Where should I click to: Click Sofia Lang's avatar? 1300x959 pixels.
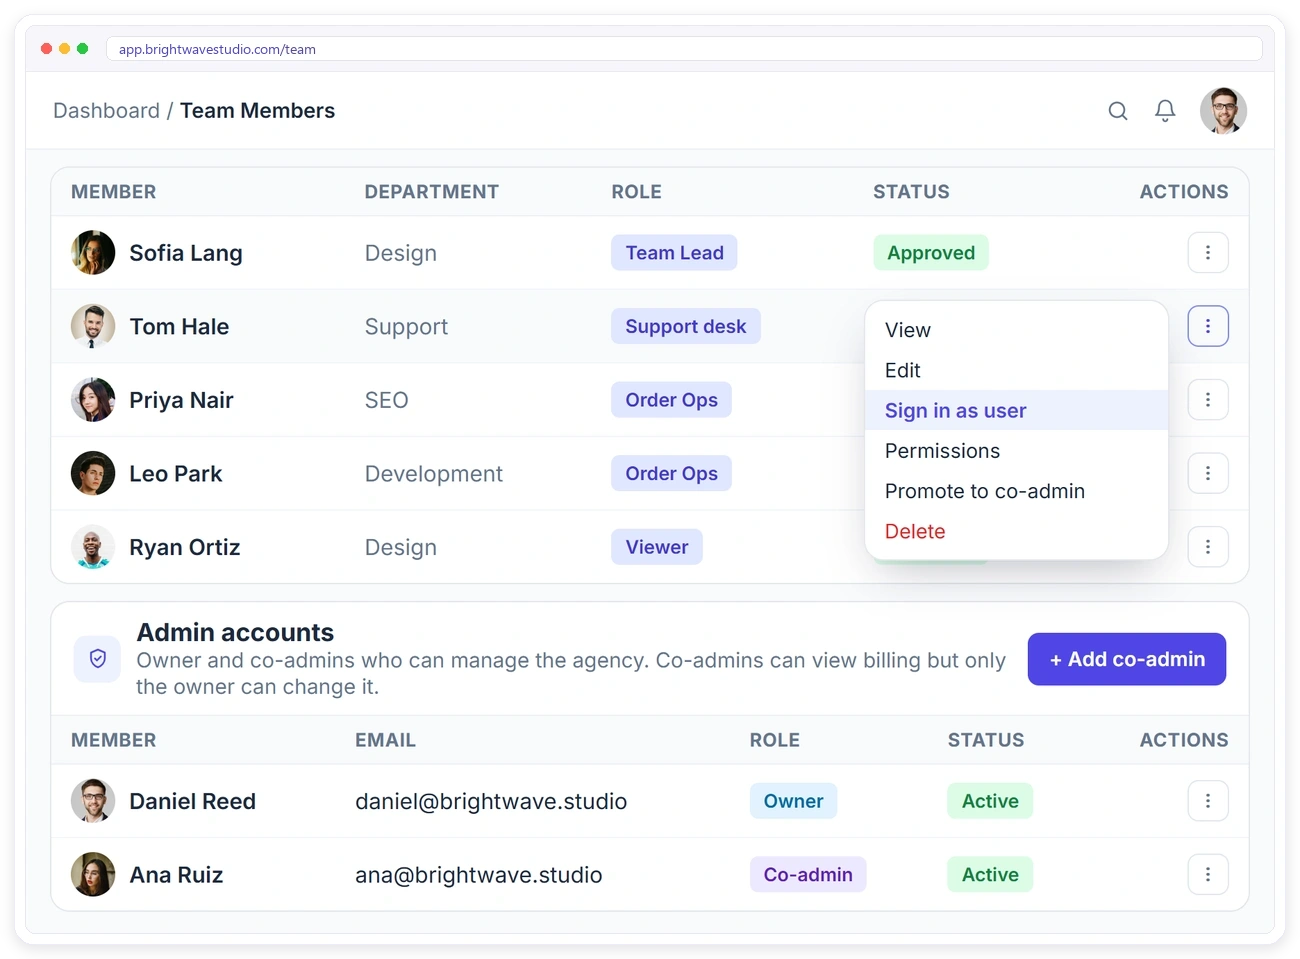(93, 253)
